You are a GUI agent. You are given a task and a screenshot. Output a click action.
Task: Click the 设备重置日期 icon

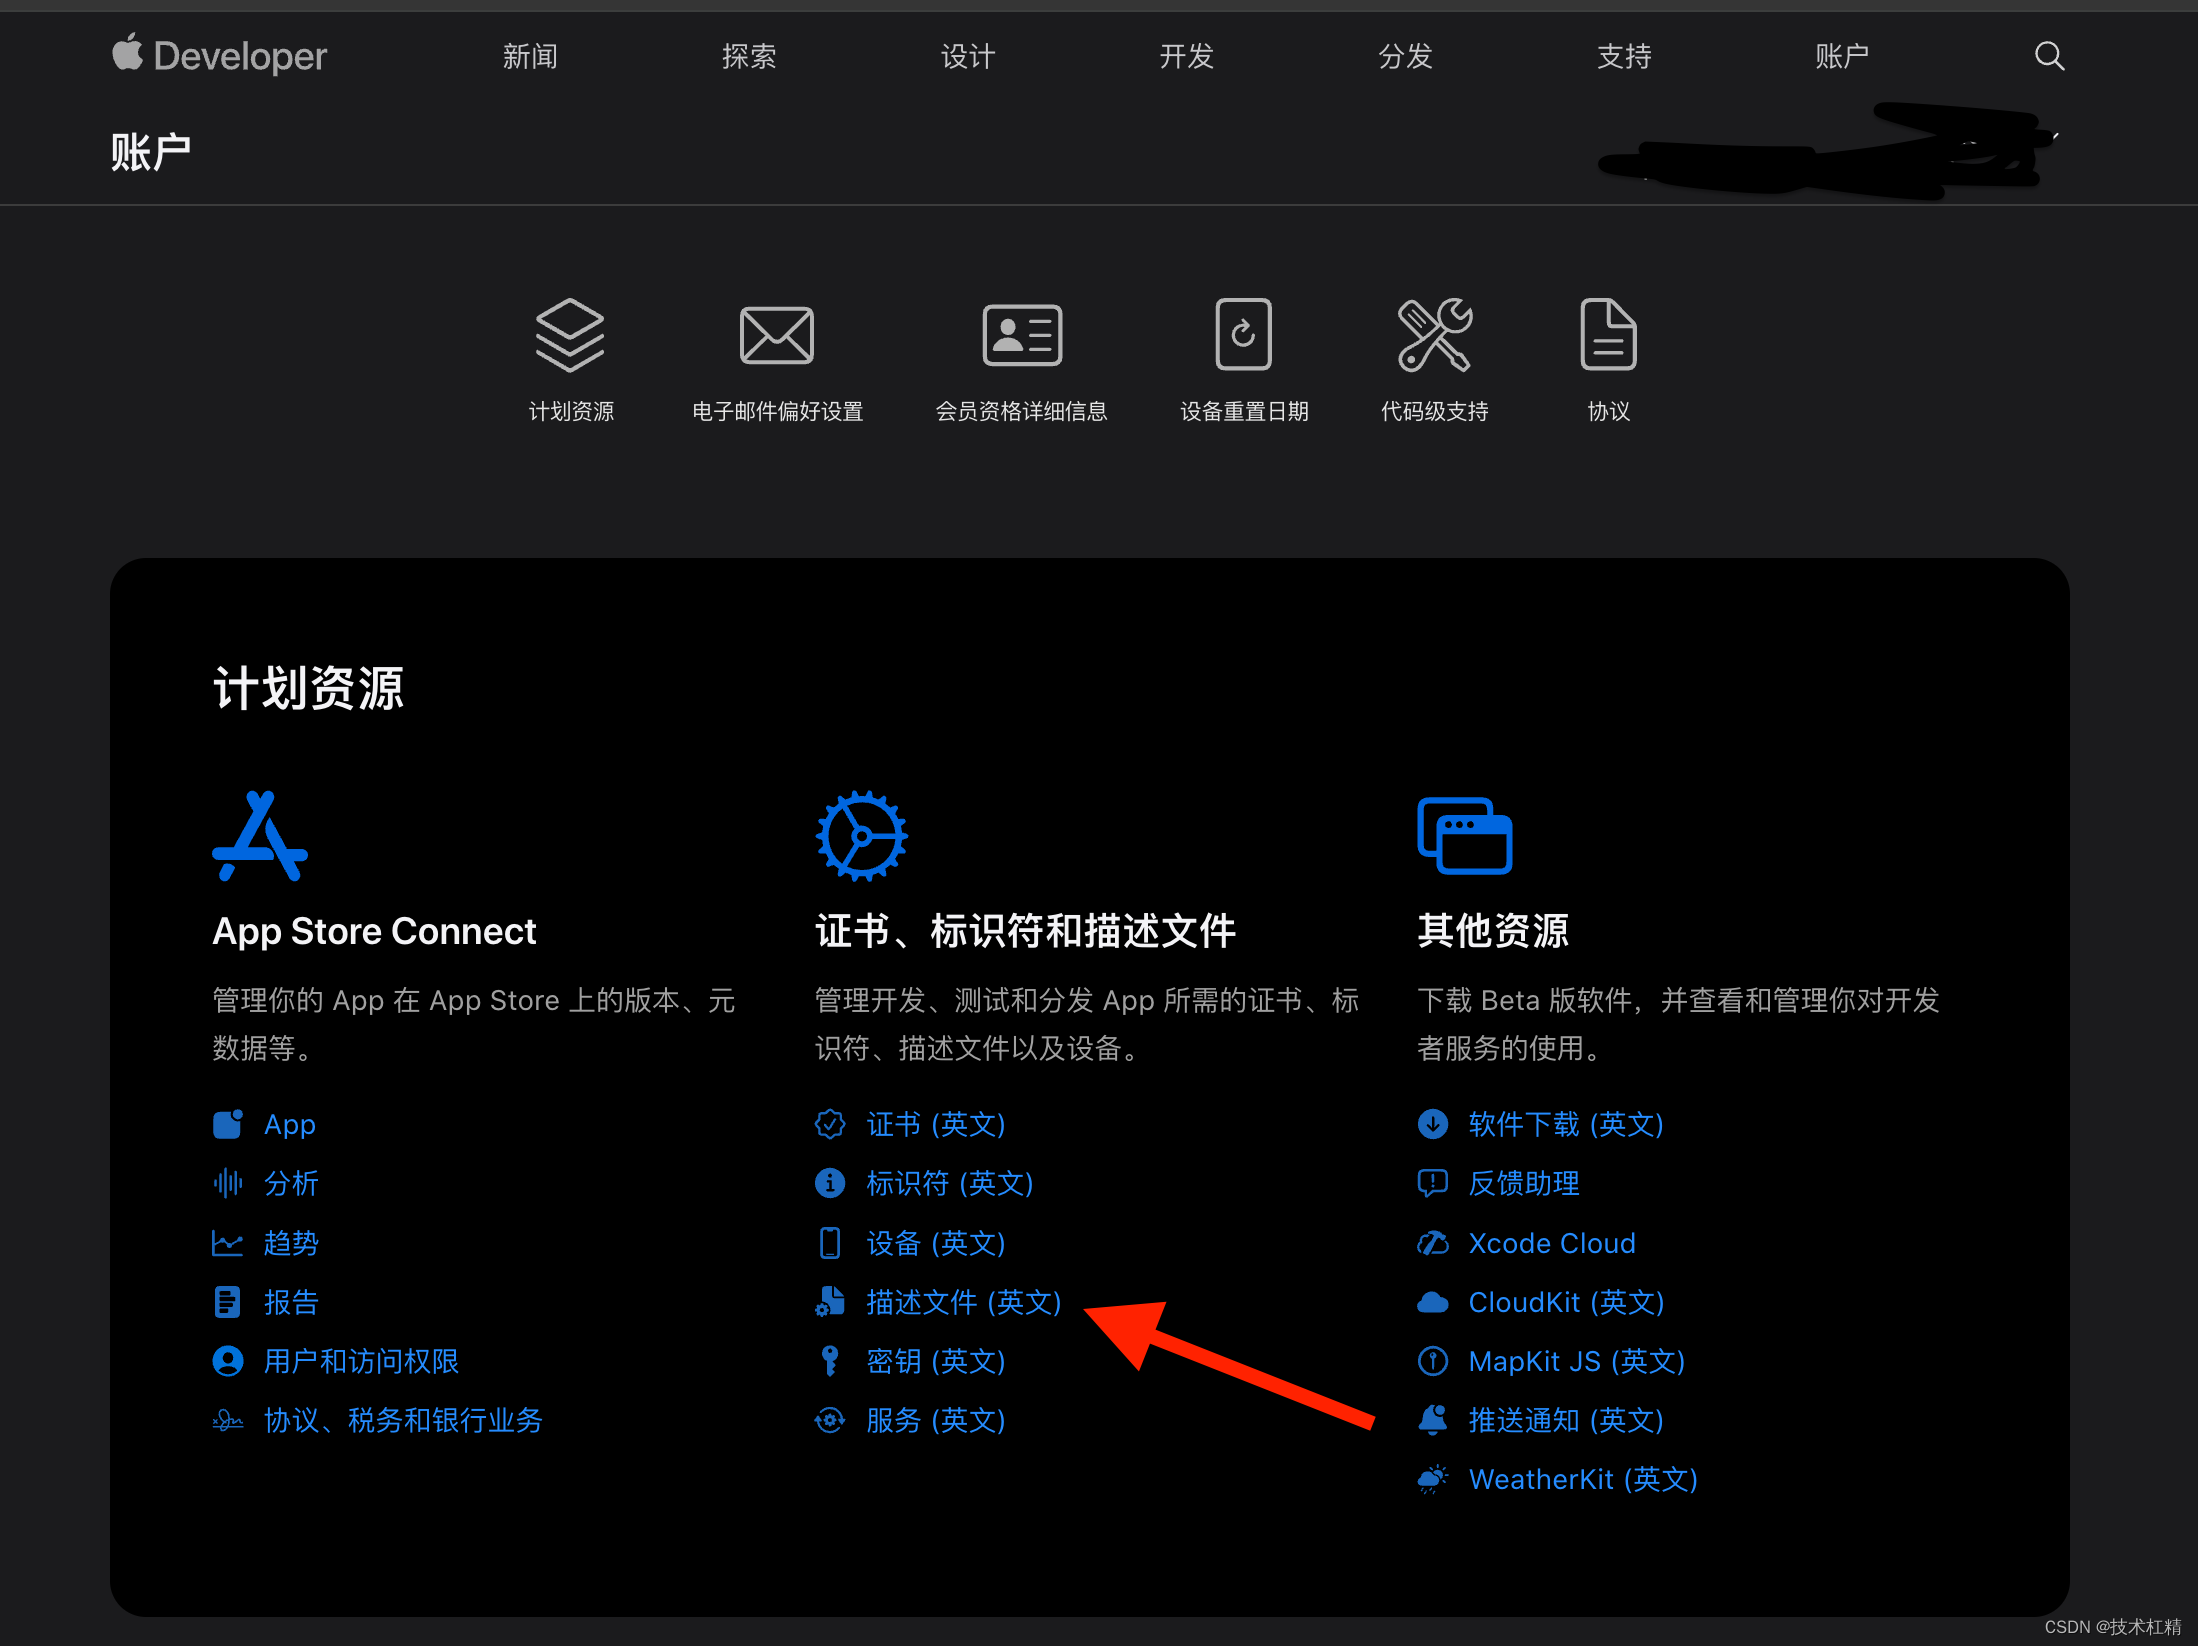pyautogui.click(x=1243, y=334)
